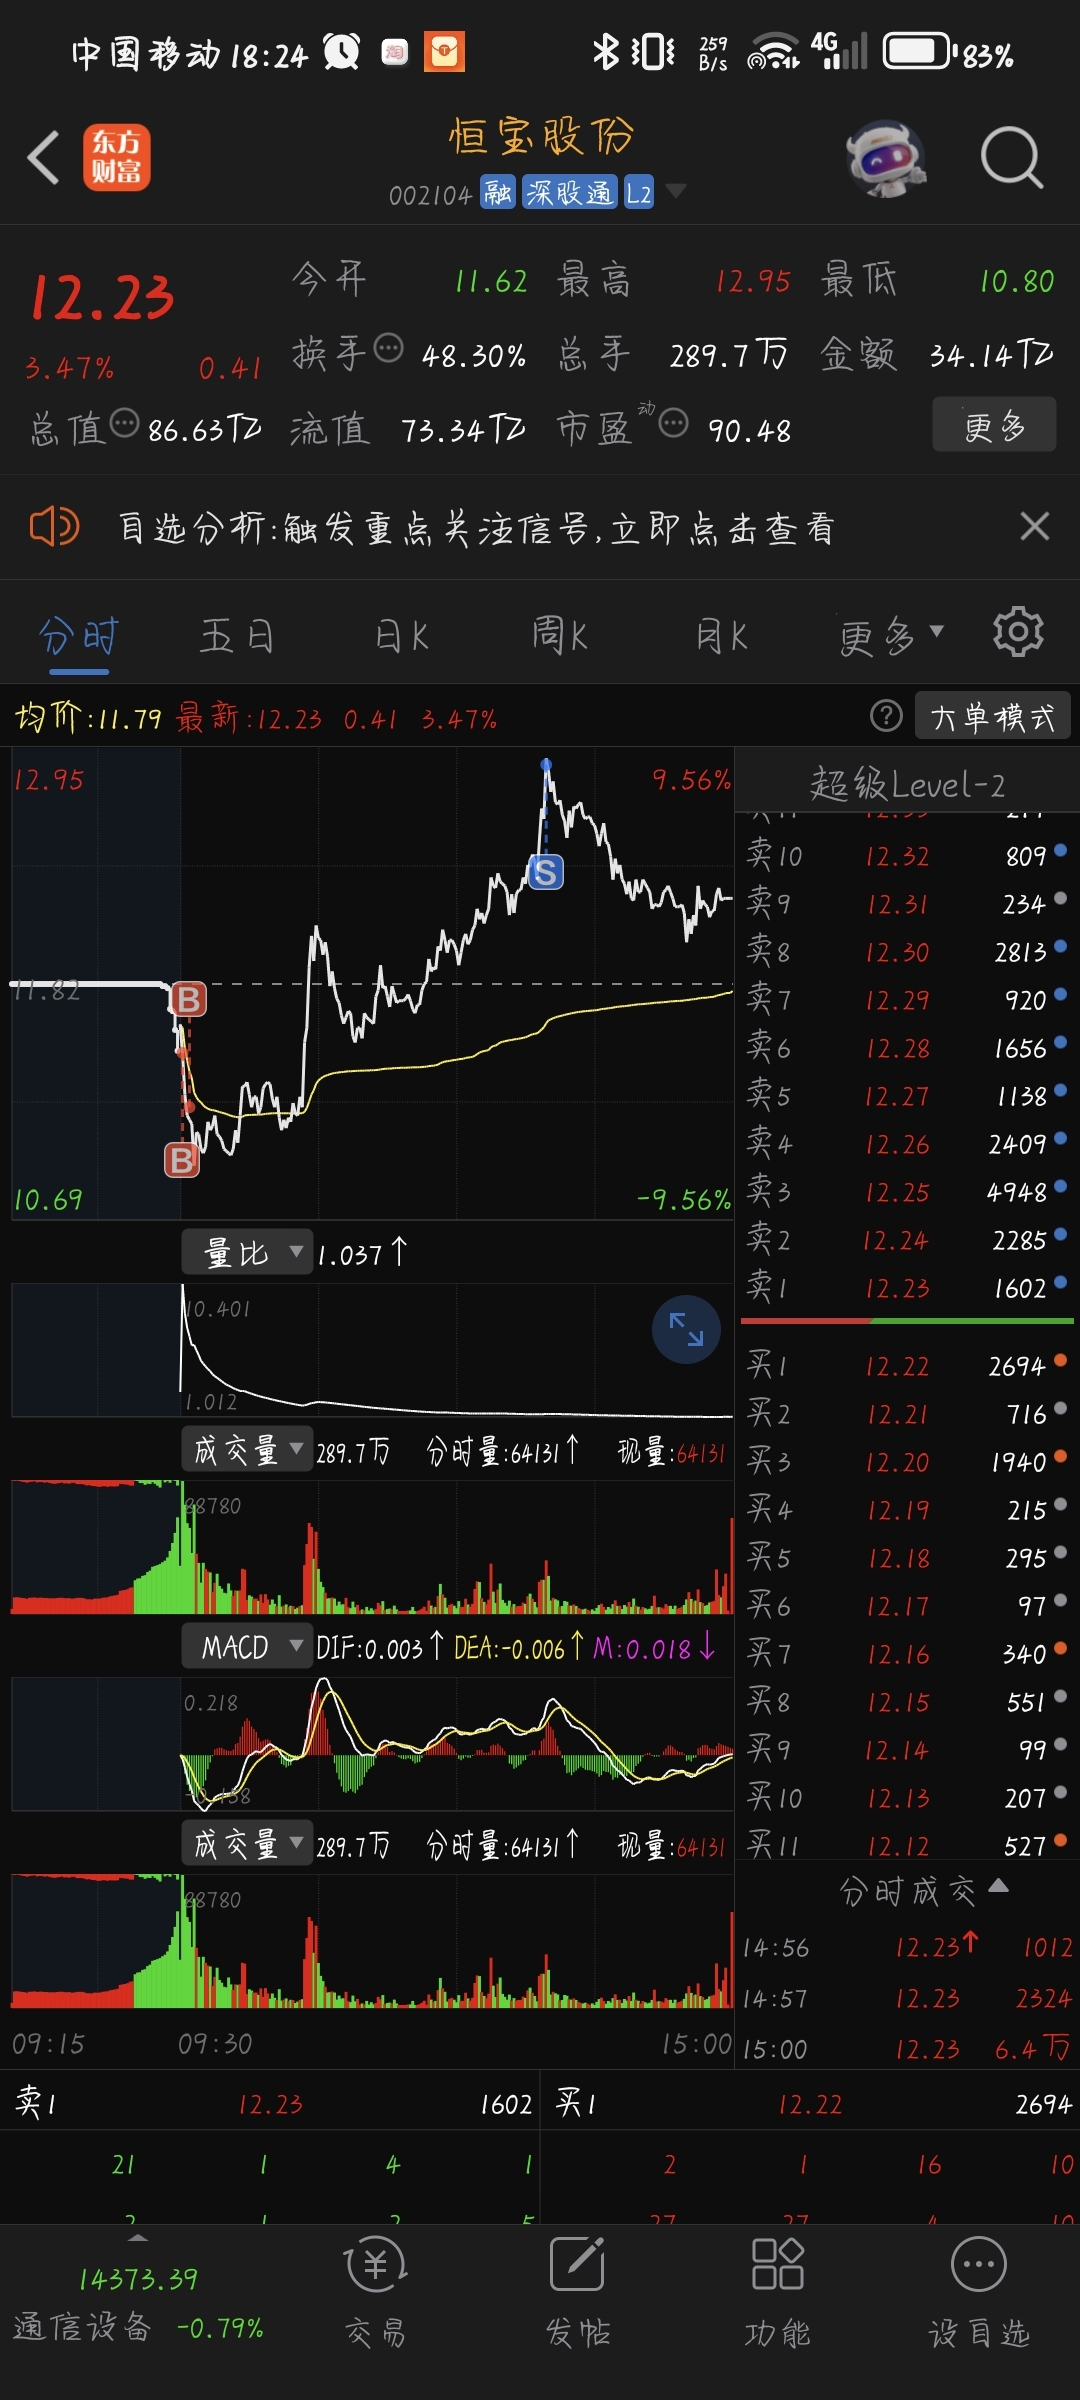Tap the L2 level badge
This screenshot has width=1080, height=2400.
click(x=639, y=192)
